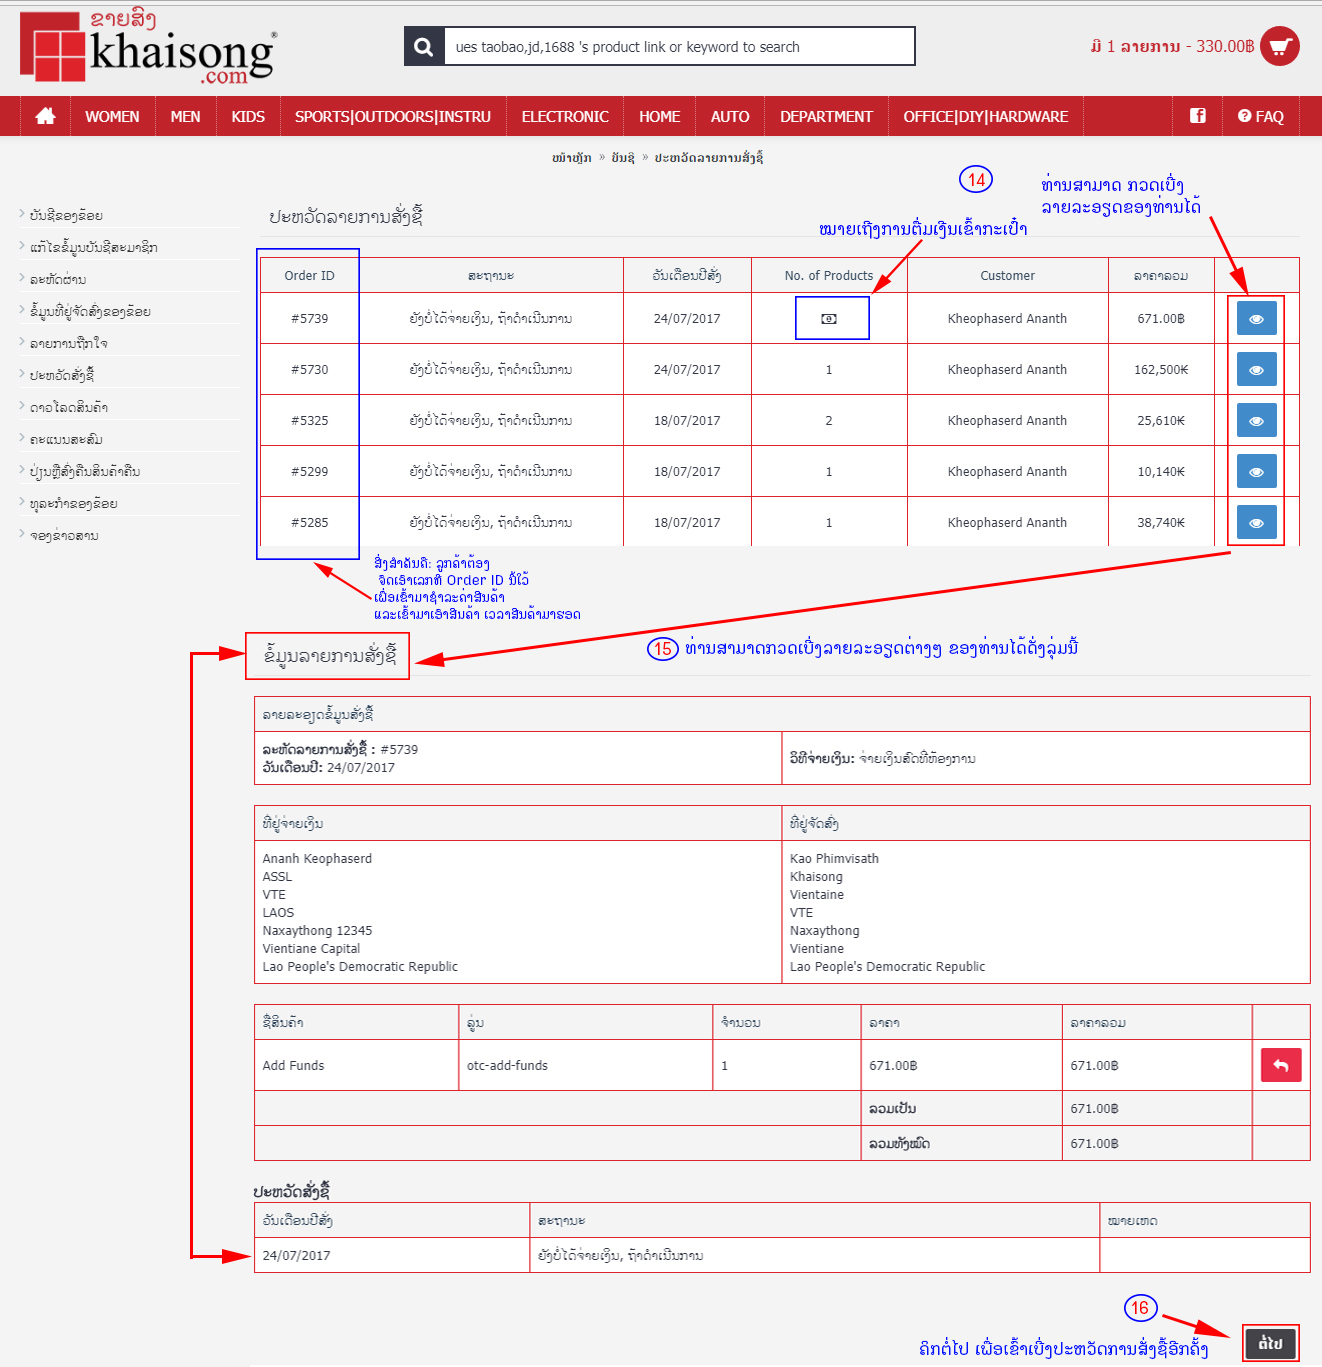Open ບັນຊີຂອງຂ້ອຍ in the sidebar
Image resolution: width=1322 pixels, height=1367 pixels.
pos(66,215)
